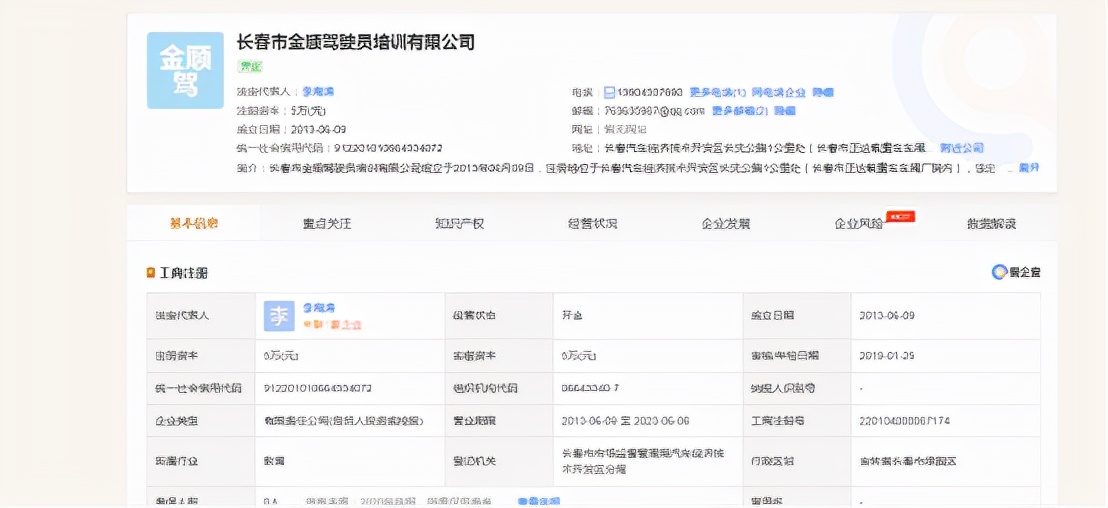This screenshot has width=1108, height=508.
Task: Open legal representative name link inside the table
Action: (319, 308)
